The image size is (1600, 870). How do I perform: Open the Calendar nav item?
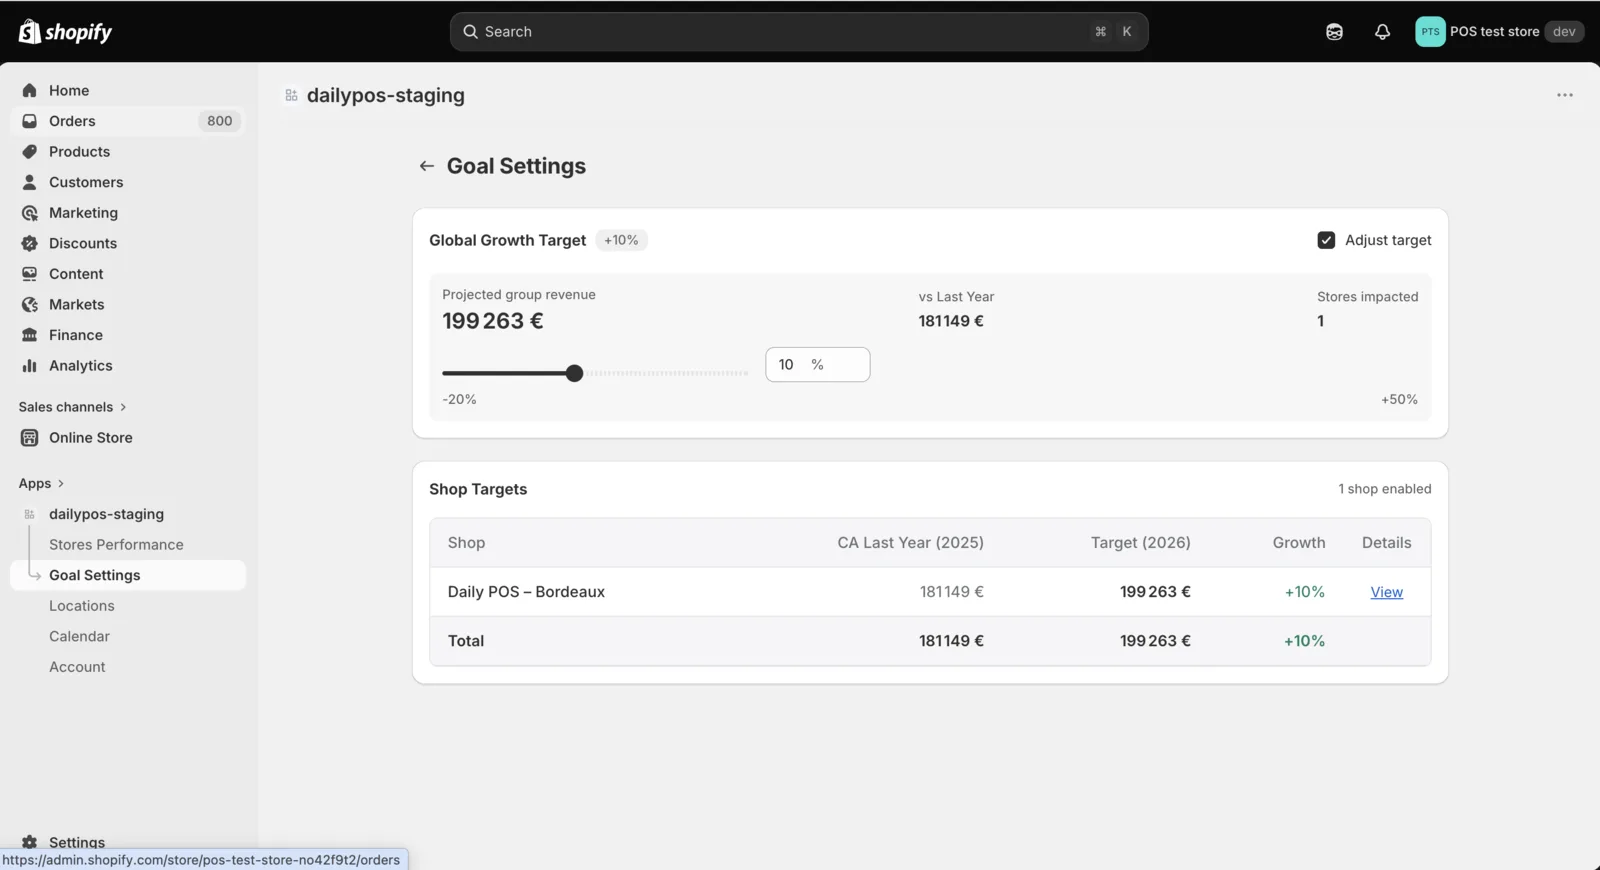pyautogui.click(x=79, y=636)
